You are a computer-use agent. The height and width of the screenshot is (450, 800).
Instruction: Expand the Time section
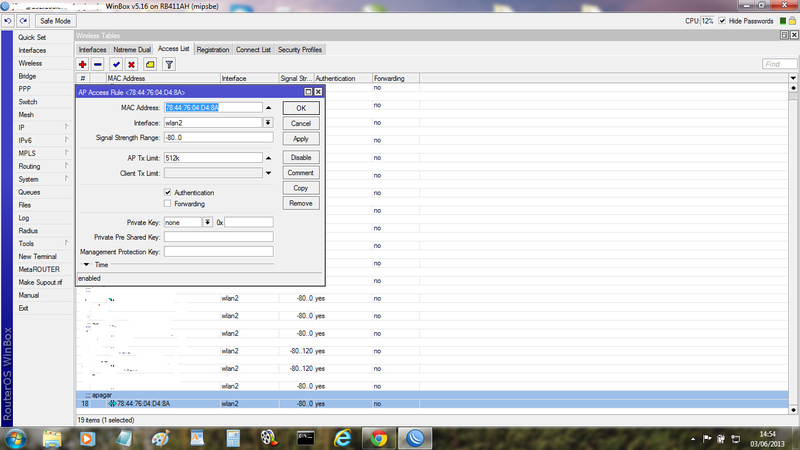(87, 264)
